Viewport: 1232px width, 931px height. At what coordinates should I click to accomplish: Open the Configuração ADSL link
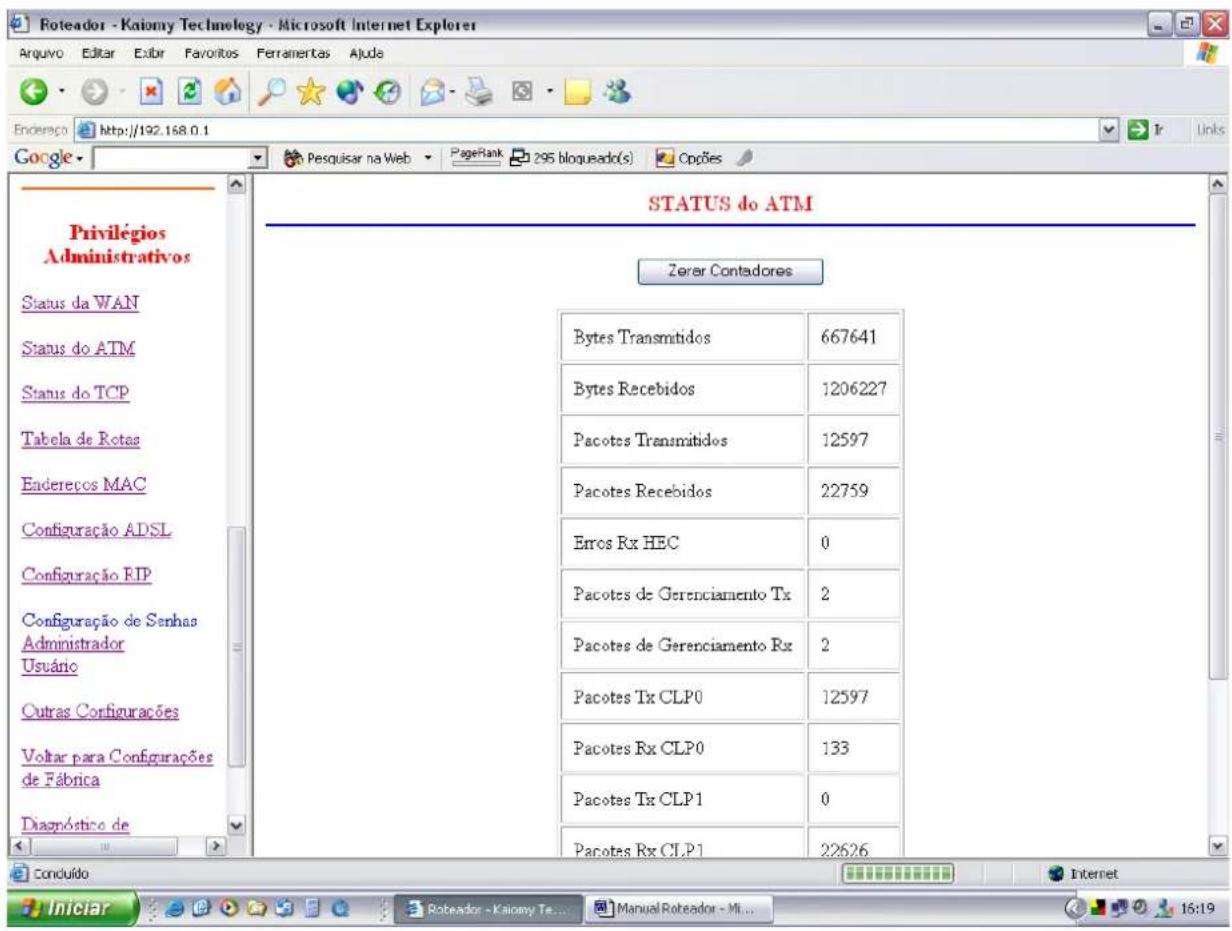click(98, 530)
